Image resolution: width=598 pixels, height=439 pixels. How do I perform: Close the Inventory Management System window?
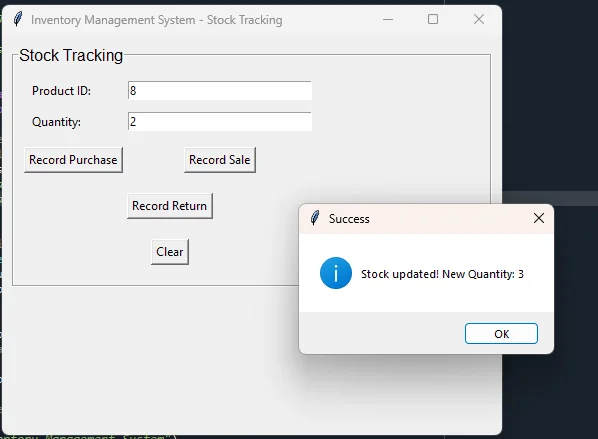point(479,19)
